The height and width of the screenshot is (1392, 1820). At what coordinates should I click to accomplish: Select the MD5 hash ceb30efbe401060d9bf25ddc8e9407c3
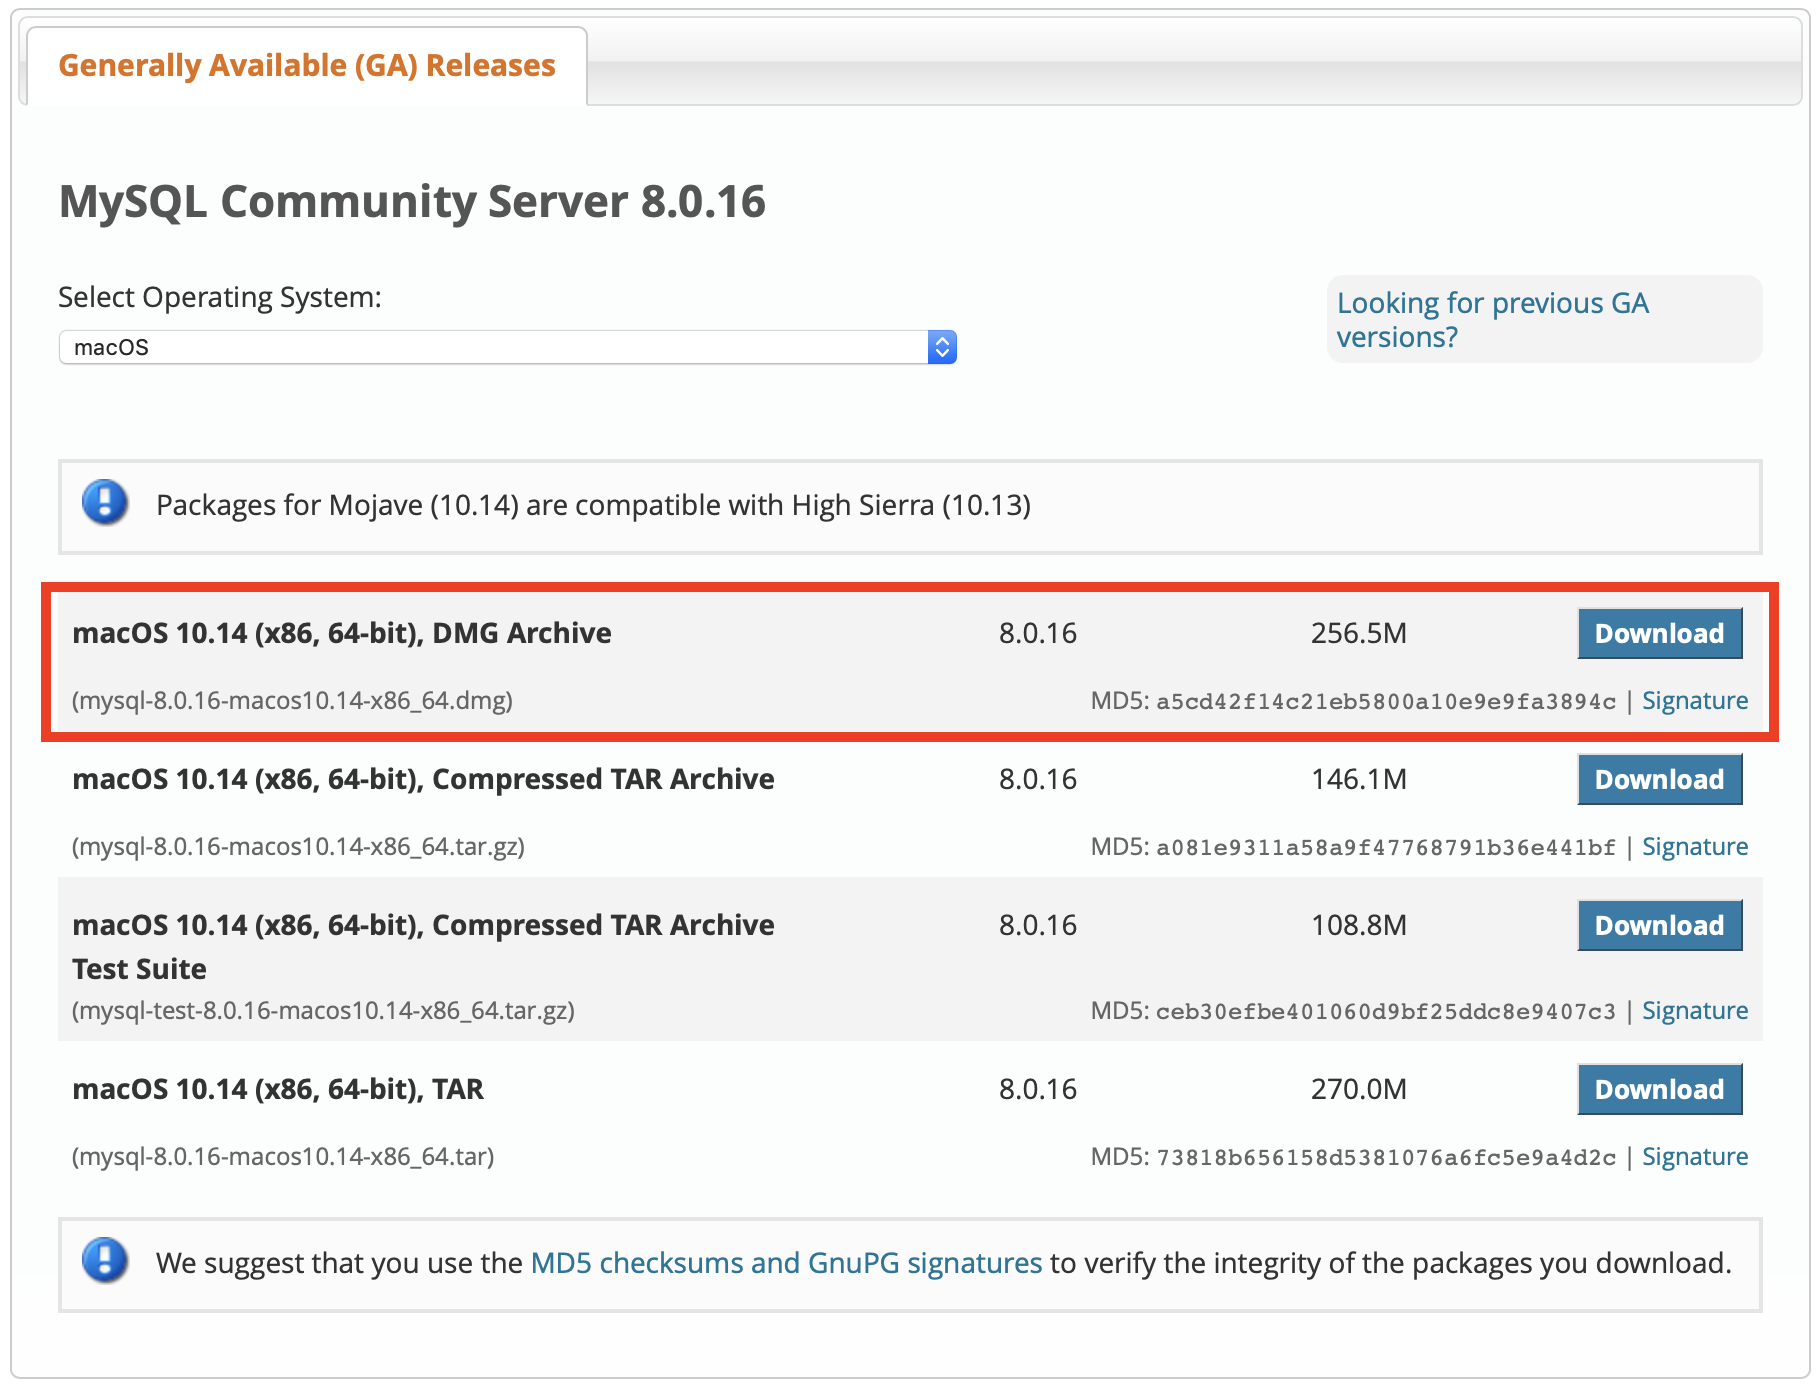(1386, 1011)
